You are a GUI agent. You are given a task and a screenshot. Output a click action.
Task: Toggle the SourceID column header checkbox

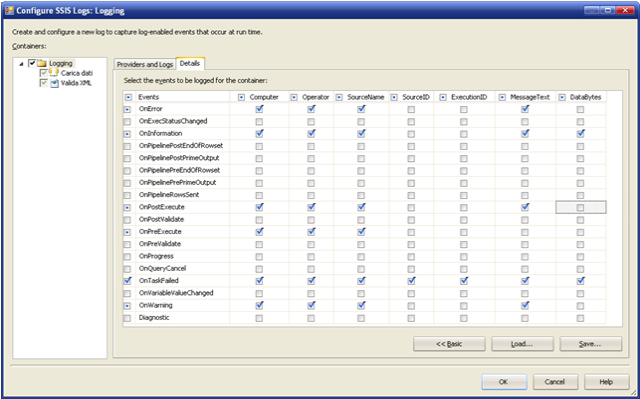pyautogui.click(x=394, y=97)
